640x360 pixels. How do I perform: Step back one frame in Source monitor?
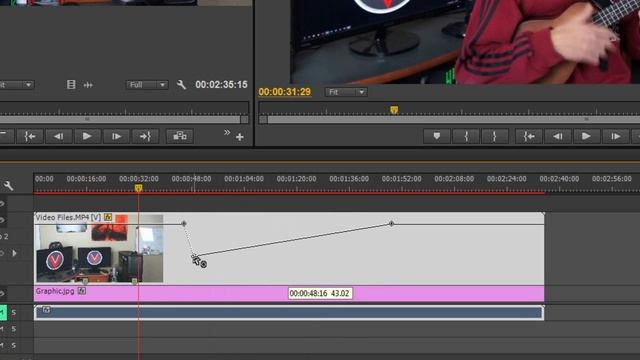pyautogui.click(x=58, y=136)
